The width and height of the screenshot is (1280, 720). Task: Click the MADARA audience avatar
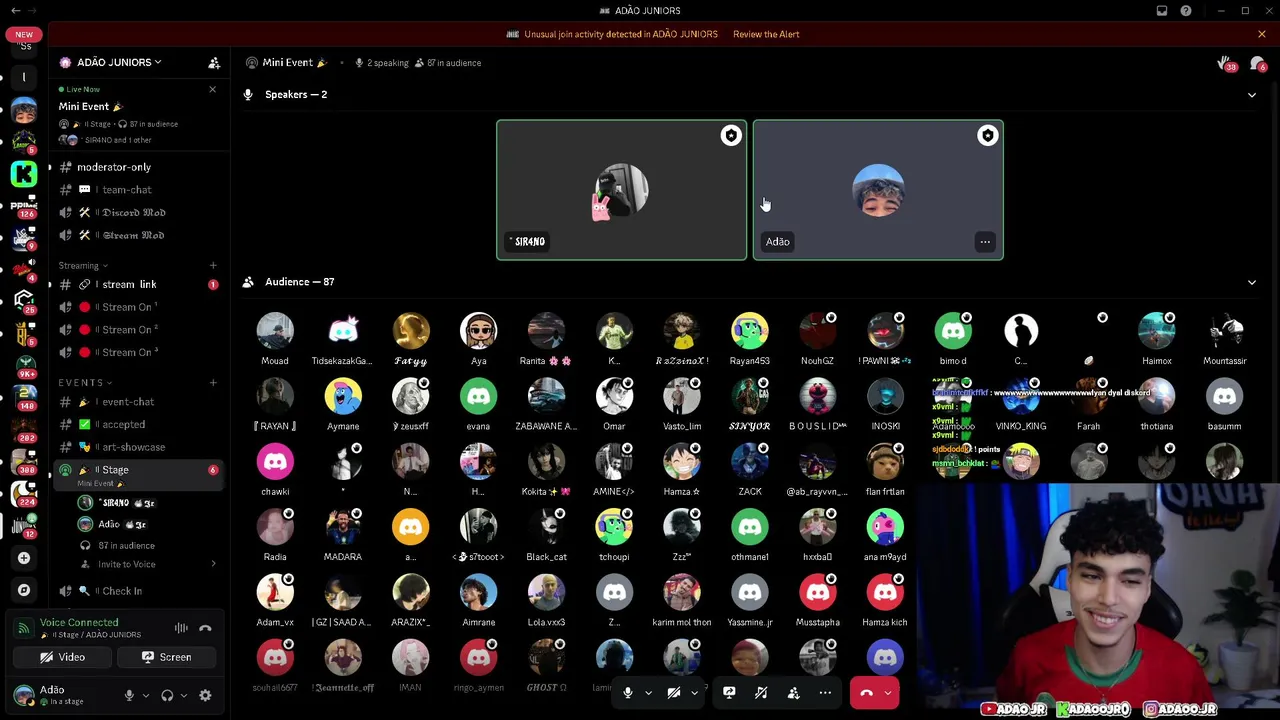(343, 527)
